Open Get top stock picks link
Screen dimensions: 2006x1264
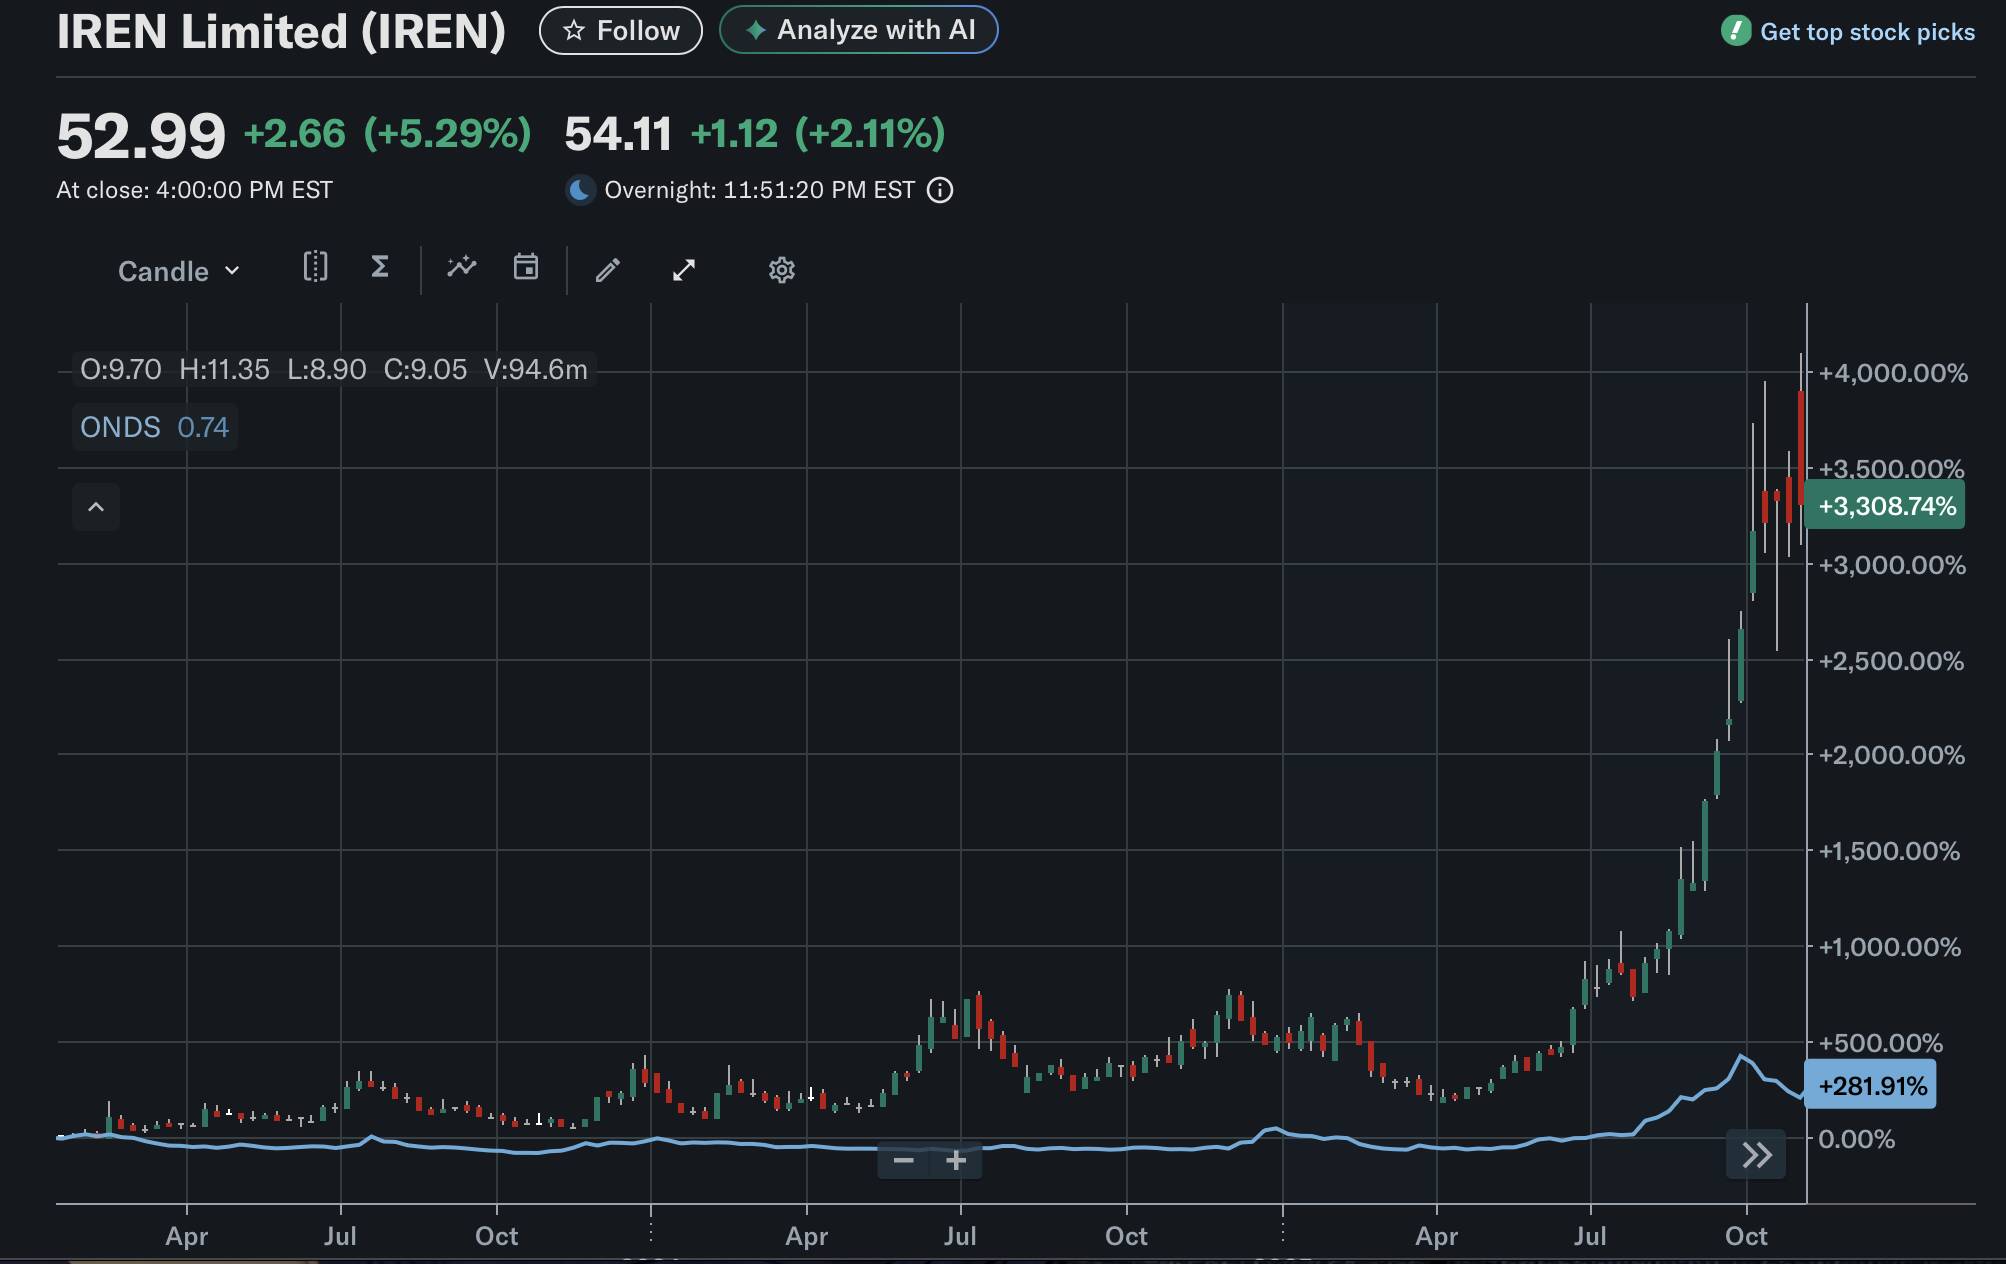(x=1866, y=32)
